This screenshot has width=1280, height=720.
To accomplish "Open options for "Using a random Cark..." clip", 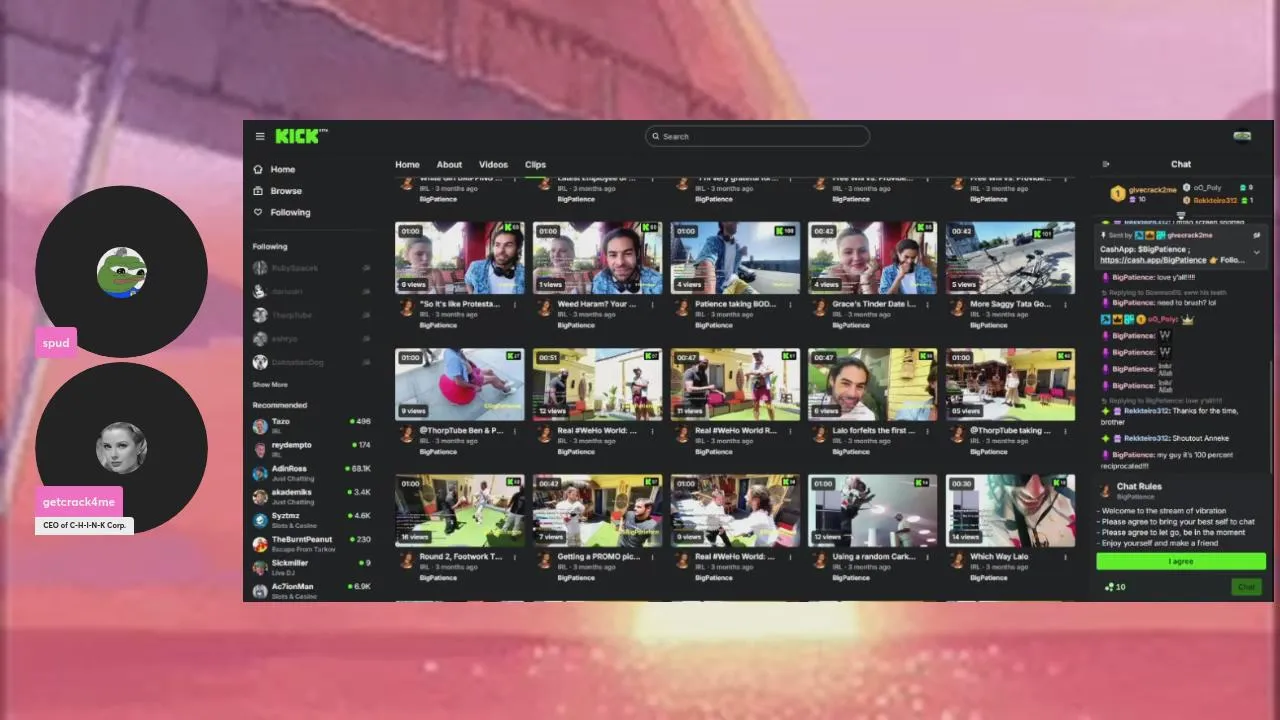I will click(x=928, y=557).
